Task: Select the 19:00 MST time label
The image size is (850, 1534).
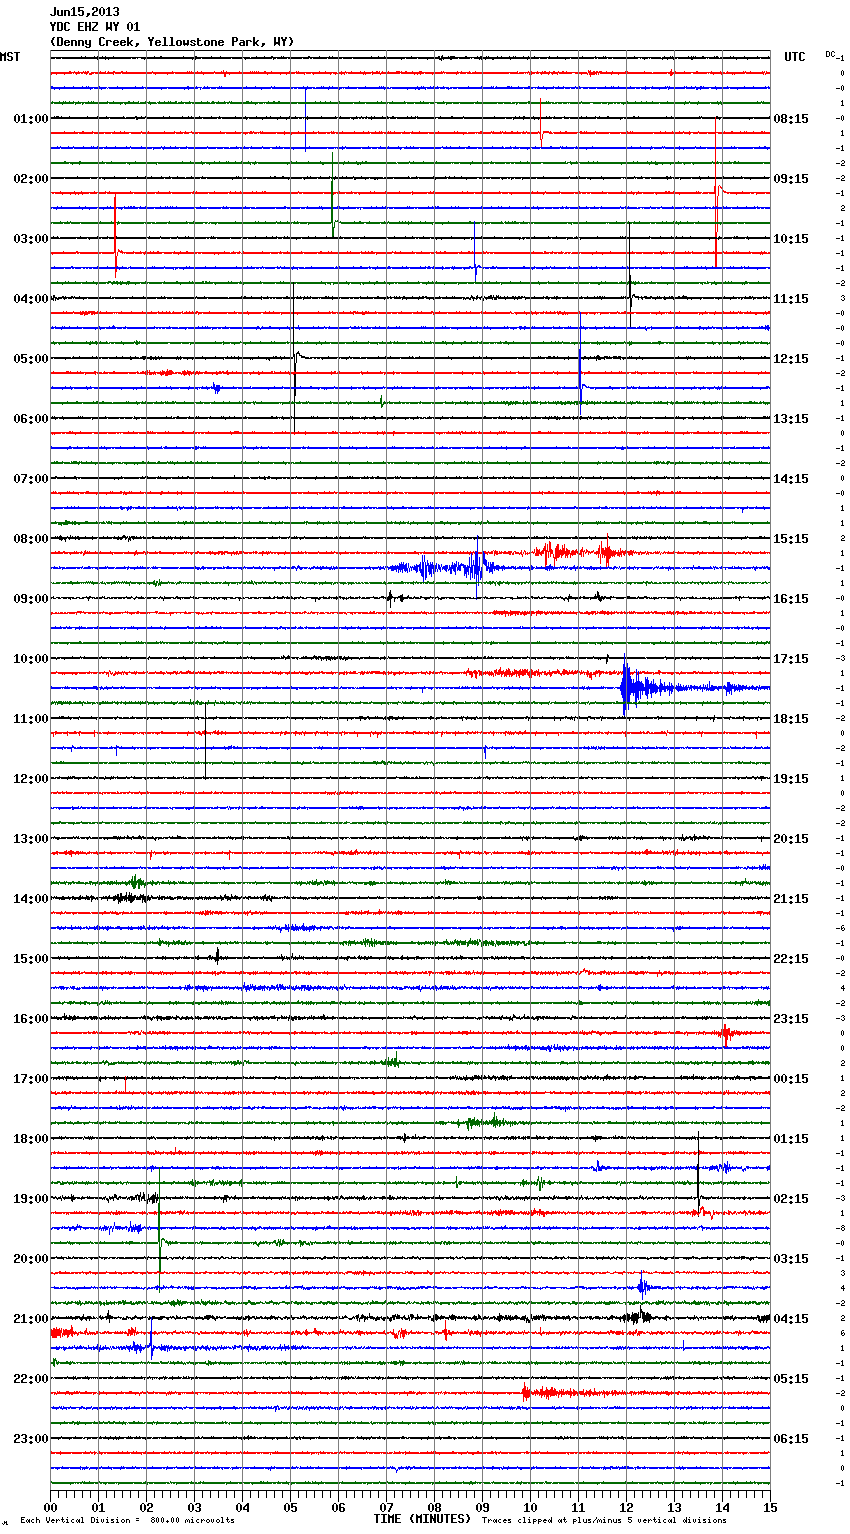Action: (x=31, y=1199)
